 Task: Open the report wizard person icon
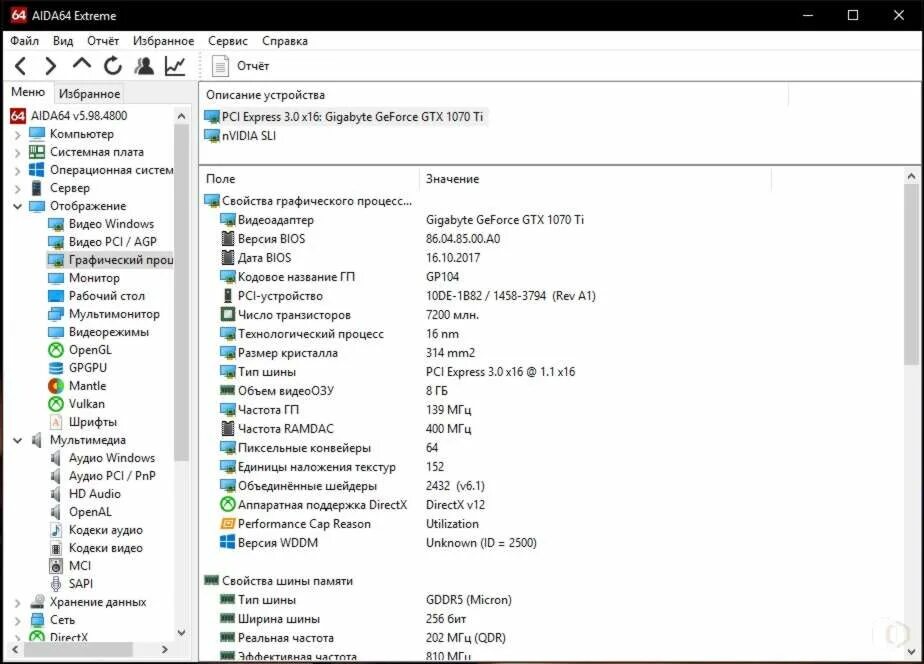click(x=144, y=64)
